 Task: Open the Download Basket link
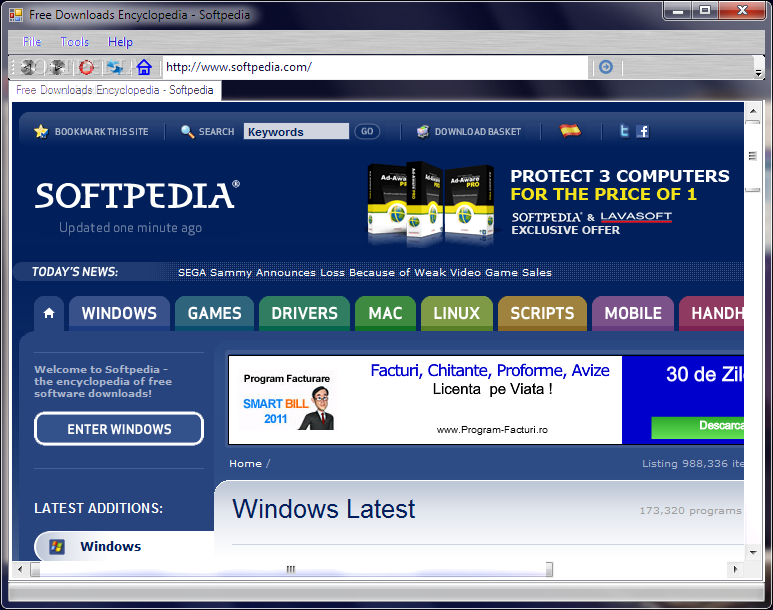click(478, 132)
